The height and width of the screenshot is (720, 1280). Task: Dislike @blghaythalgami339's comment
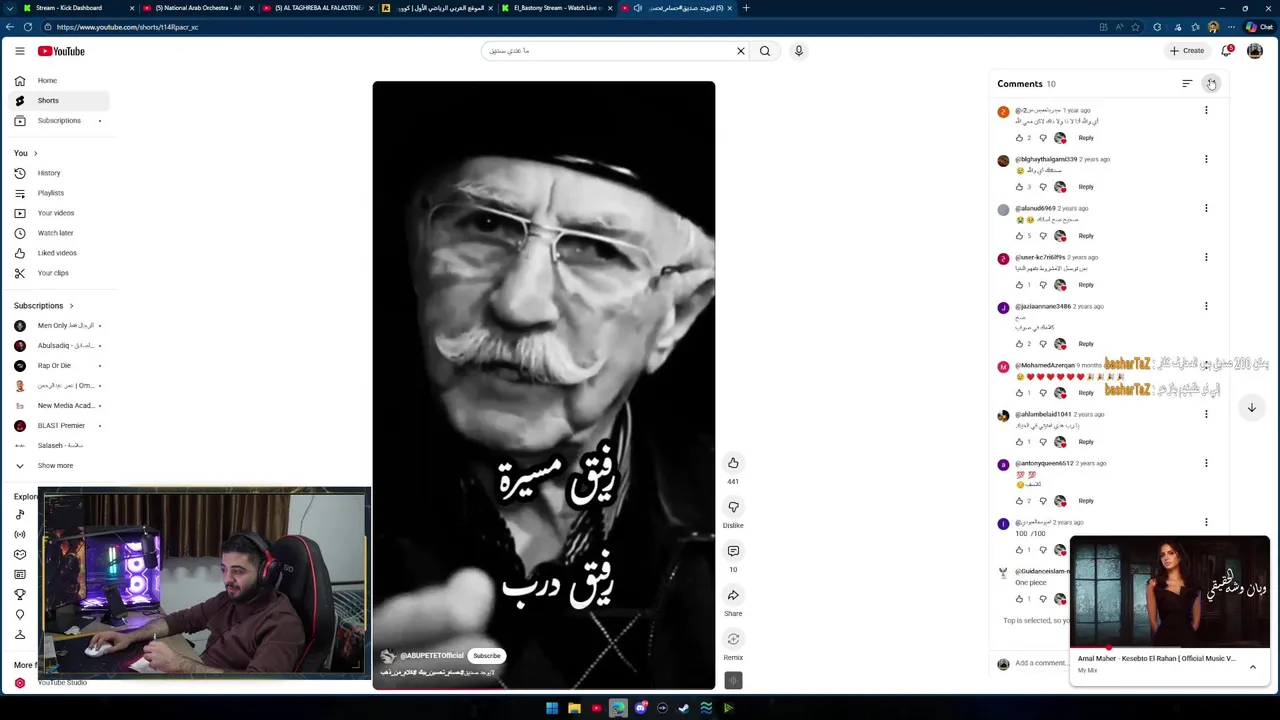1043,187
